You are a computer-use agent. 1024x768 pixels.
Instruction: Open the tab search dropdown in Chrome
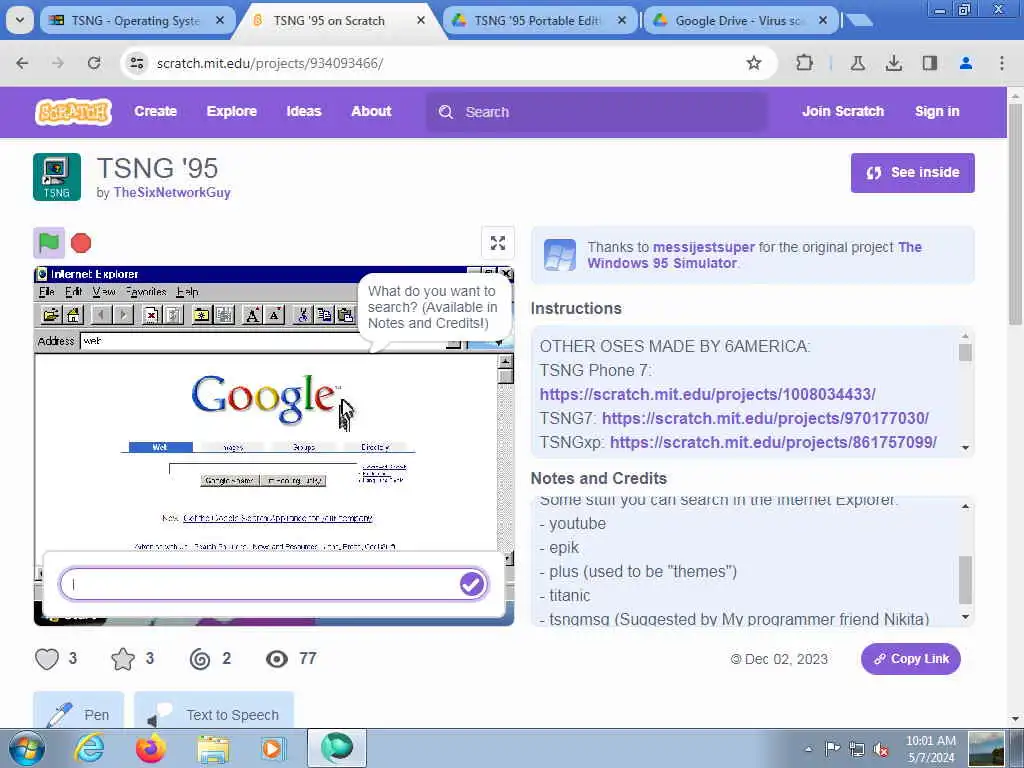[20, 20]
